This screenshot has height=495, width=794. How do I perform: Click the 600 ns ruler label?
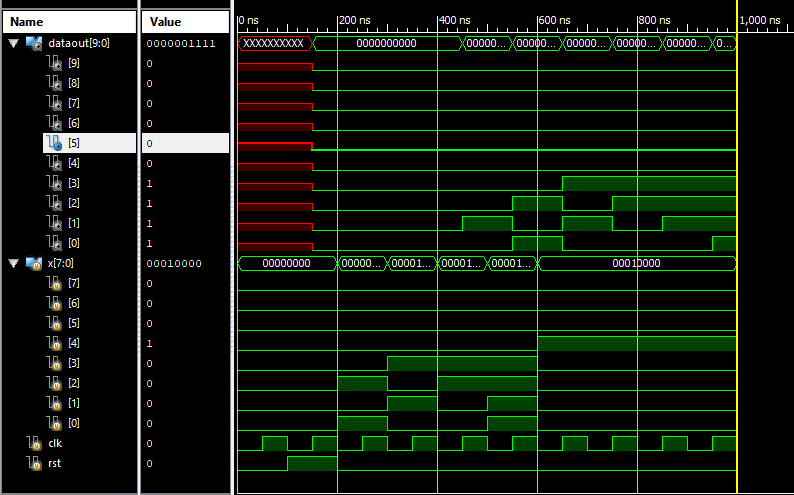554,21
